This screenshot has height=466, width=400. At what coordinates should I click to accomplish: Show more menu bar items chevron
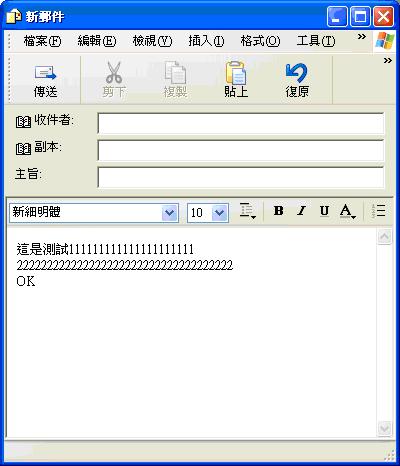click(x=362, y=37)
